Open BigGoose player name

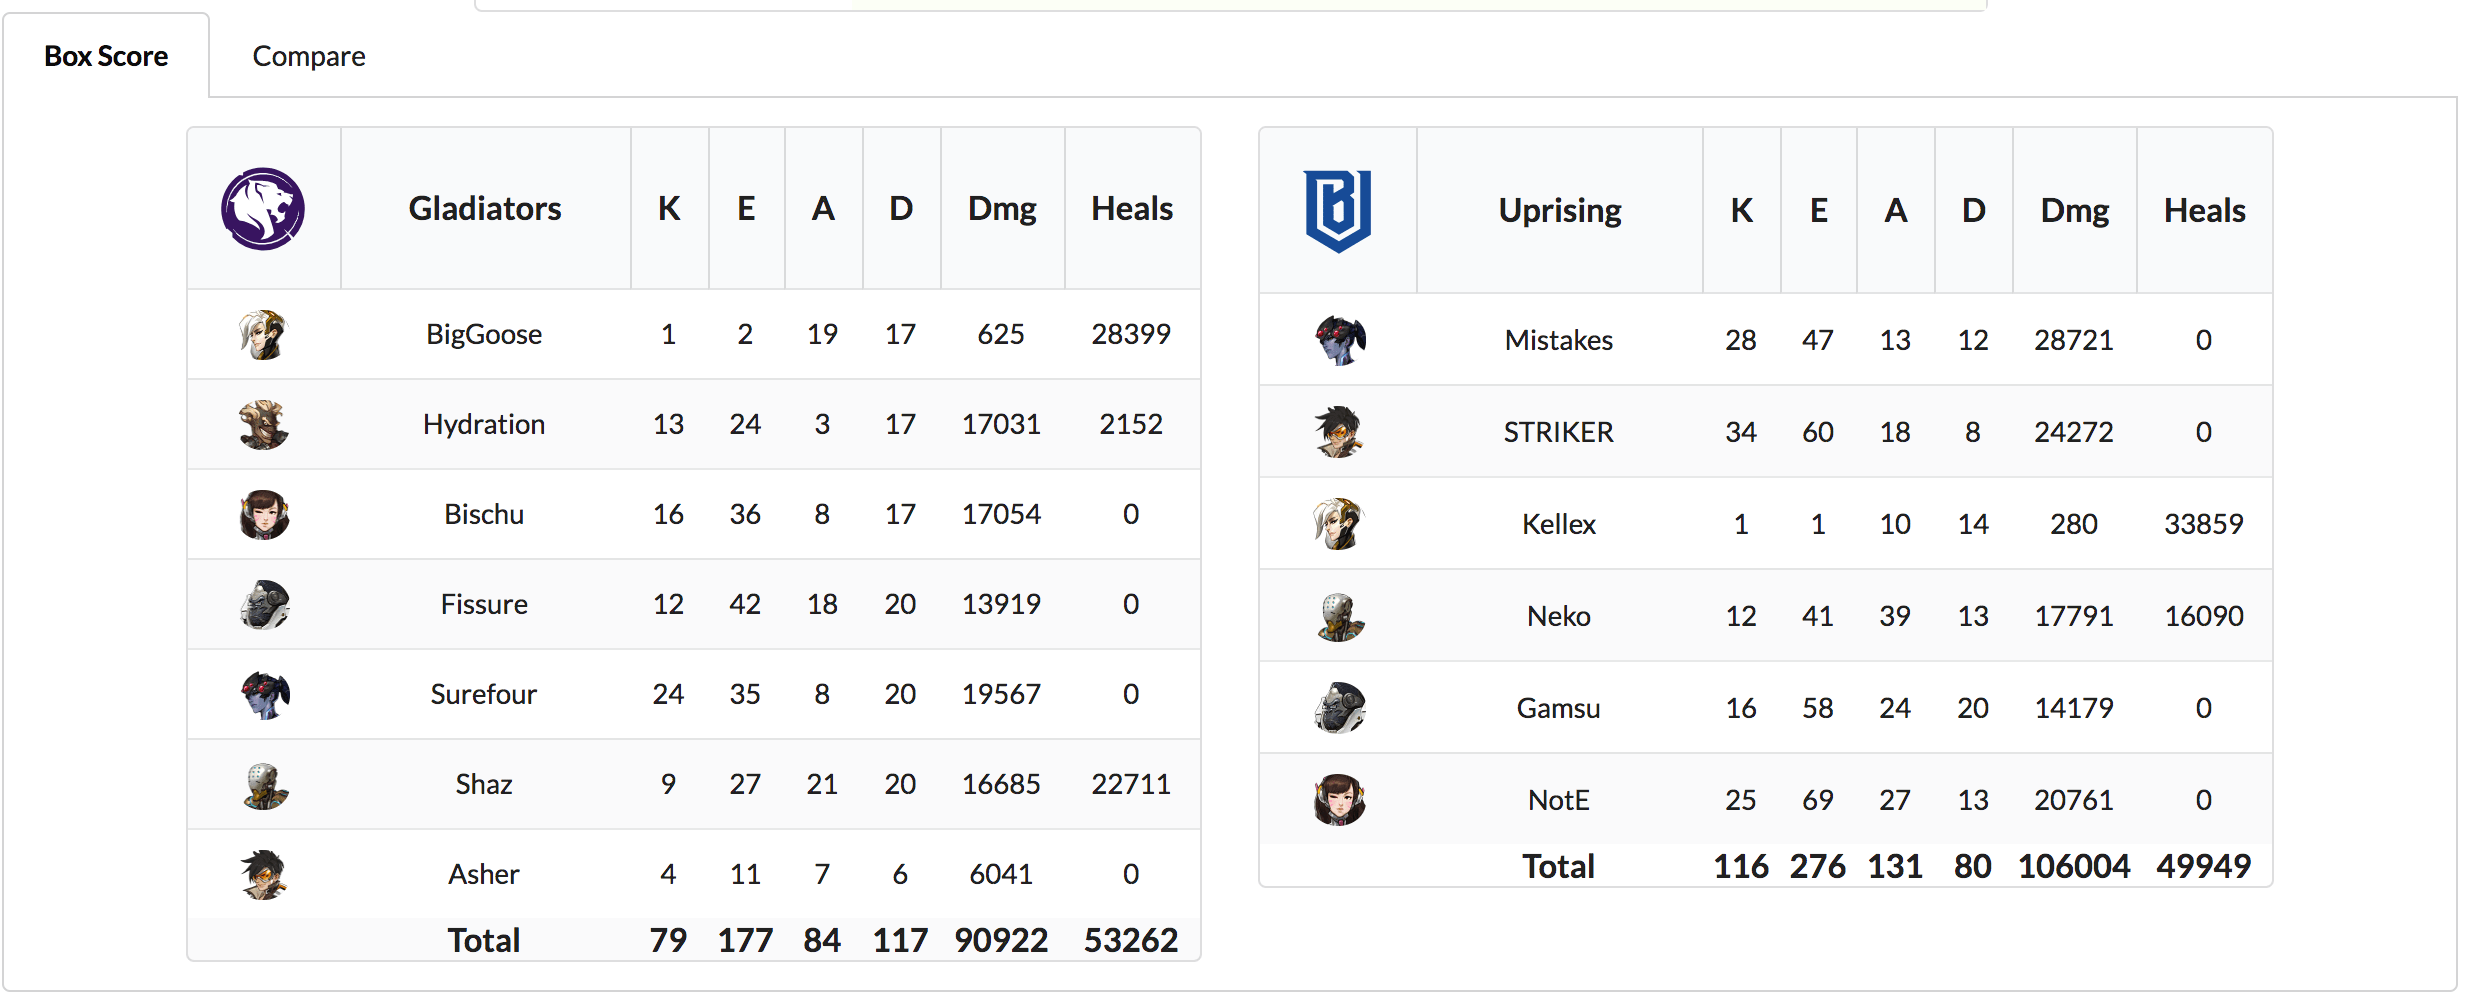coord(484,334)
